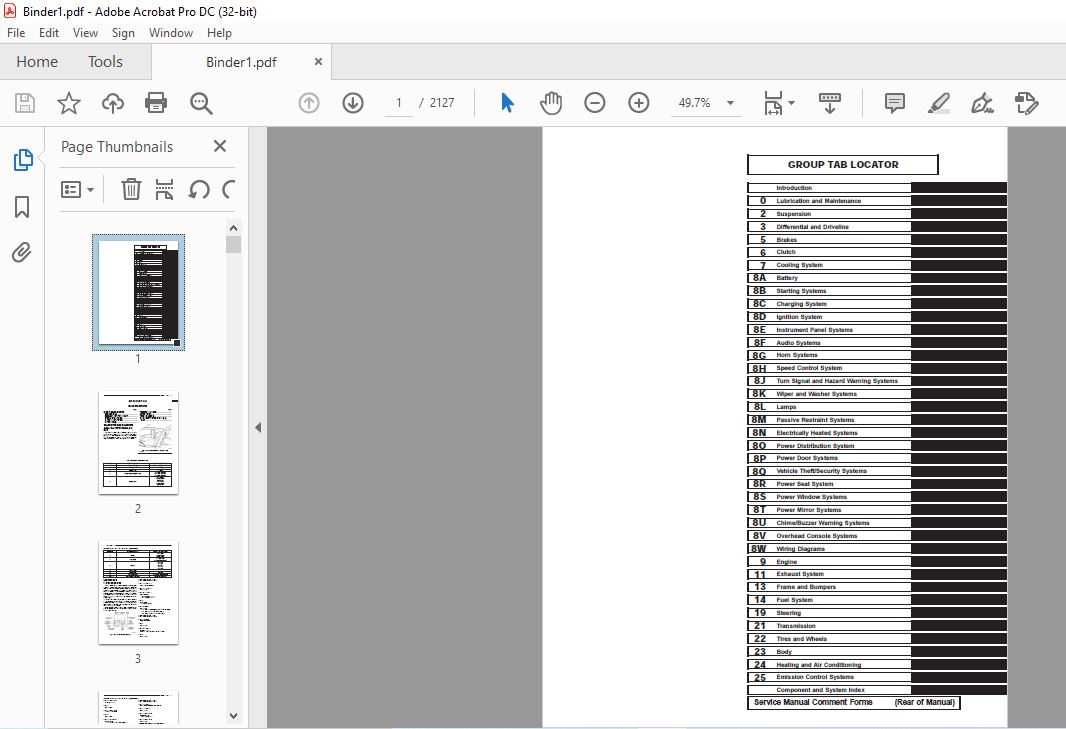1066x729 pixels.
Task: Open thumbnail options dropdown menu
Action: coord(77,189)
